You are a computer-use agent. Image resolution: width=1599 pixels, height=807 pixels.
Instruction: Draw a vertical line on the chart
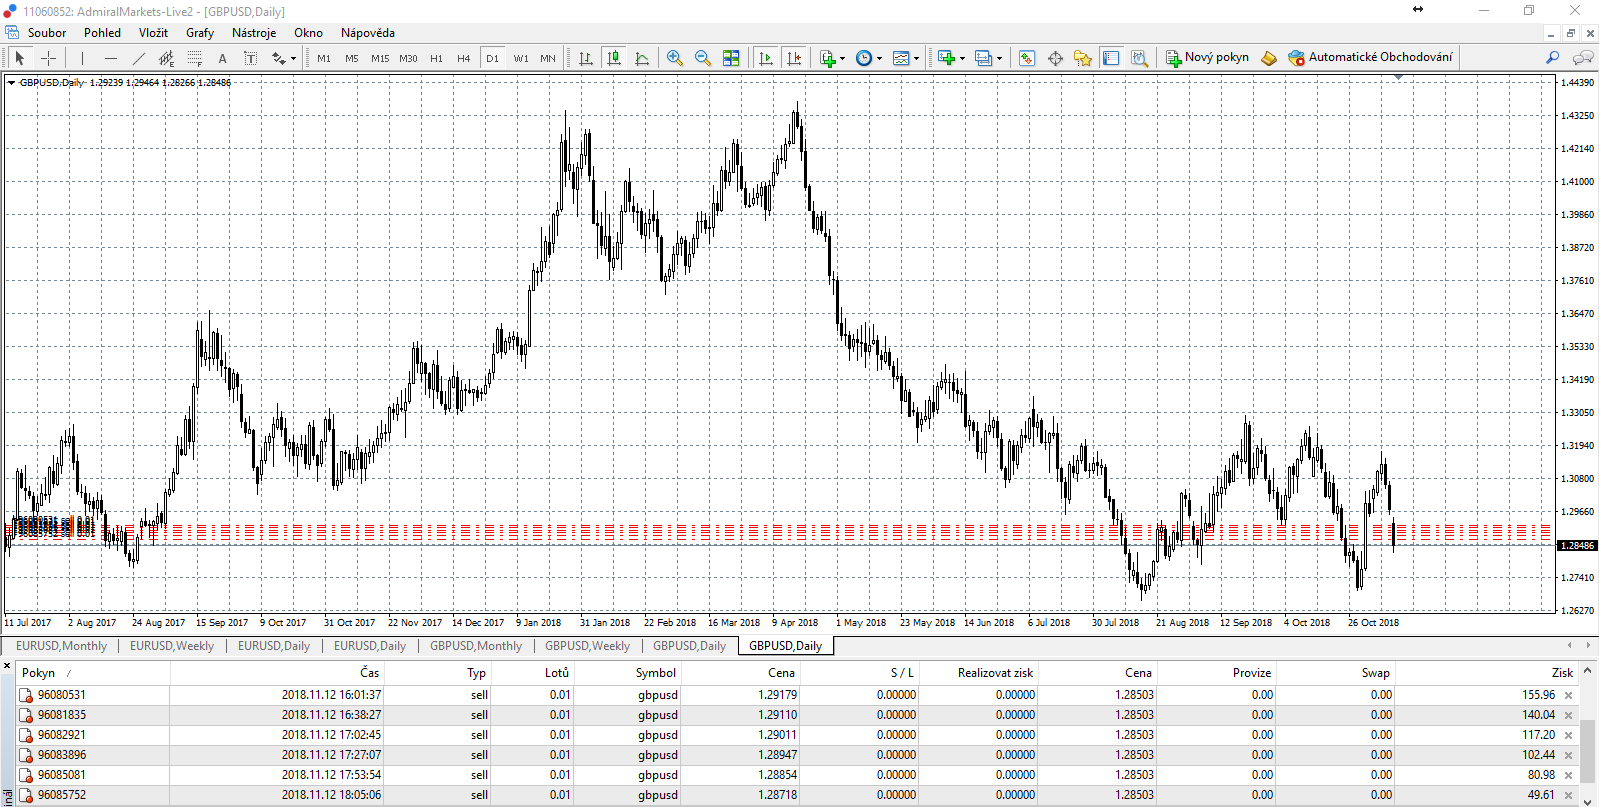tap(83, 58)
